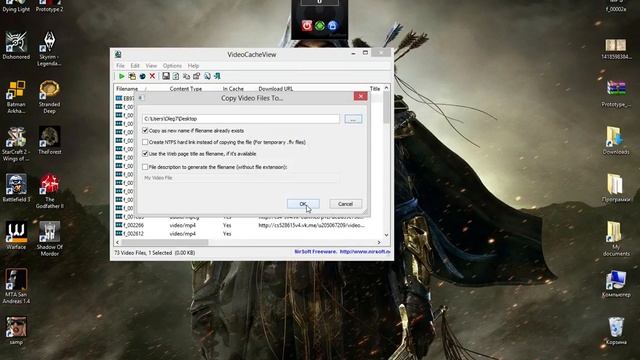640x360 pixels.
Task: Select the StarCraft 2 Wings desktop icon
Action: point(16,144)
